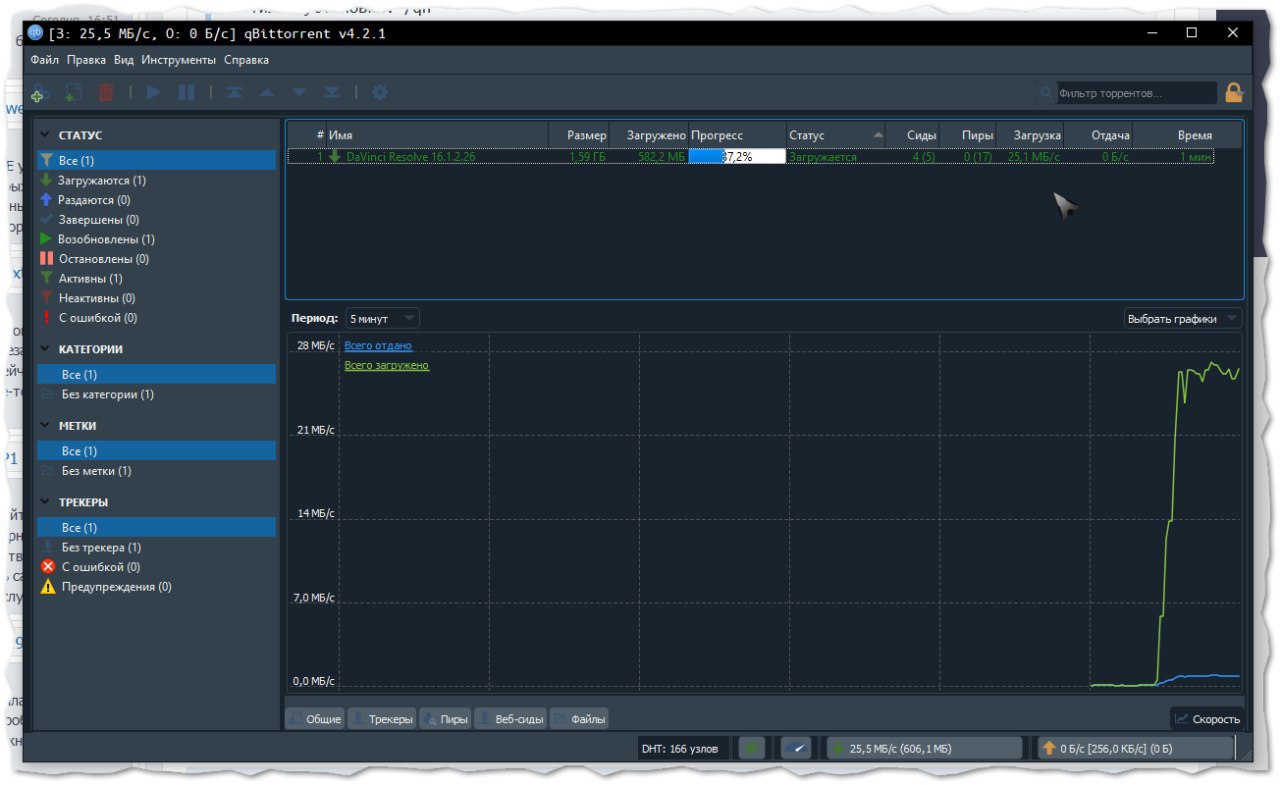Viewport: 1280px width, 785px height.
Task: Switch to the Веб-сиды tab
Action: coord(511,719)
